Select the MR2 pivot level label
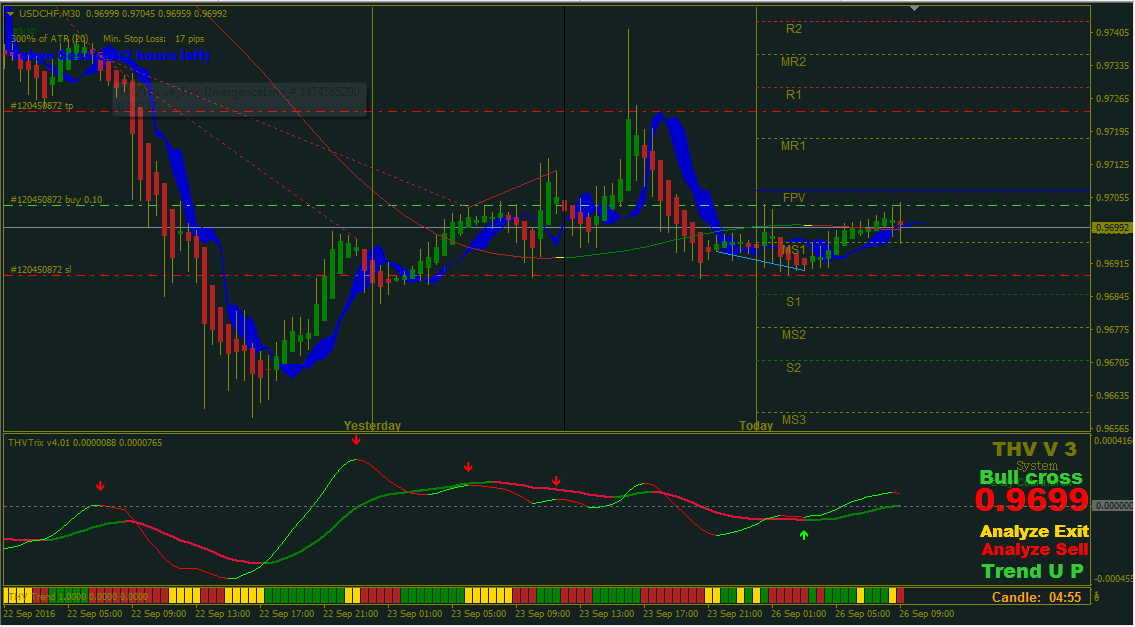The width and height of the screenshot is (1135, 627). [x=793, y=62]
